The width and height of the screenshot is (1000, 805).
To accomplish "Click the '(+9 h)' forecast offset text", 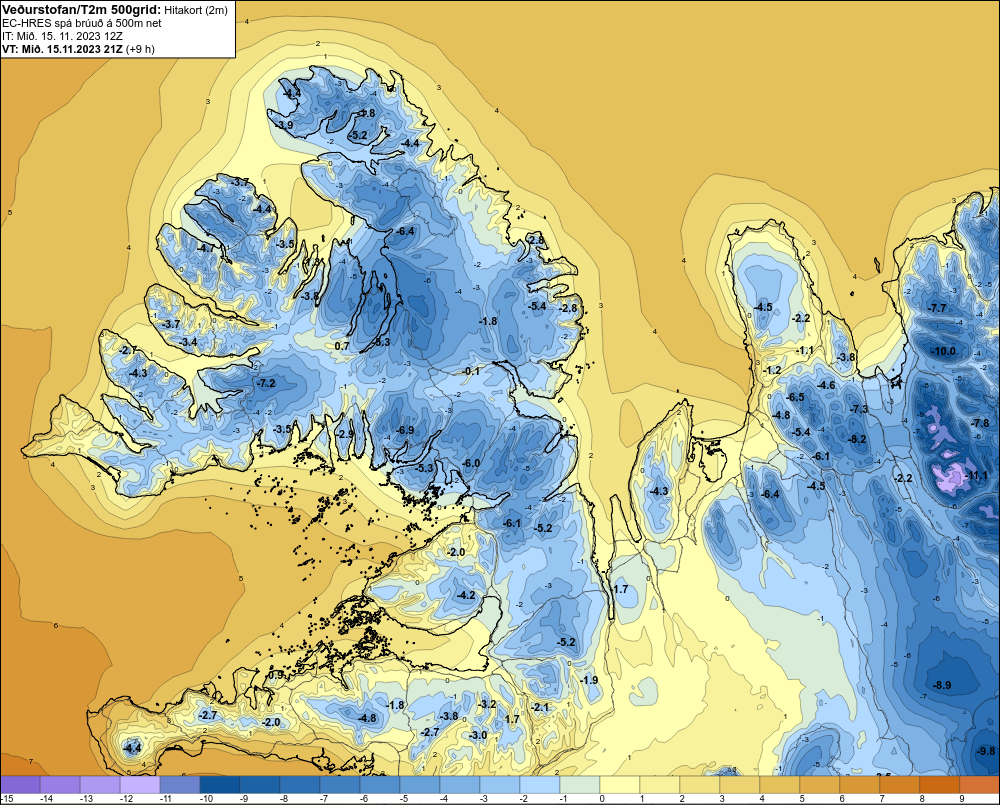I will 140,49.
